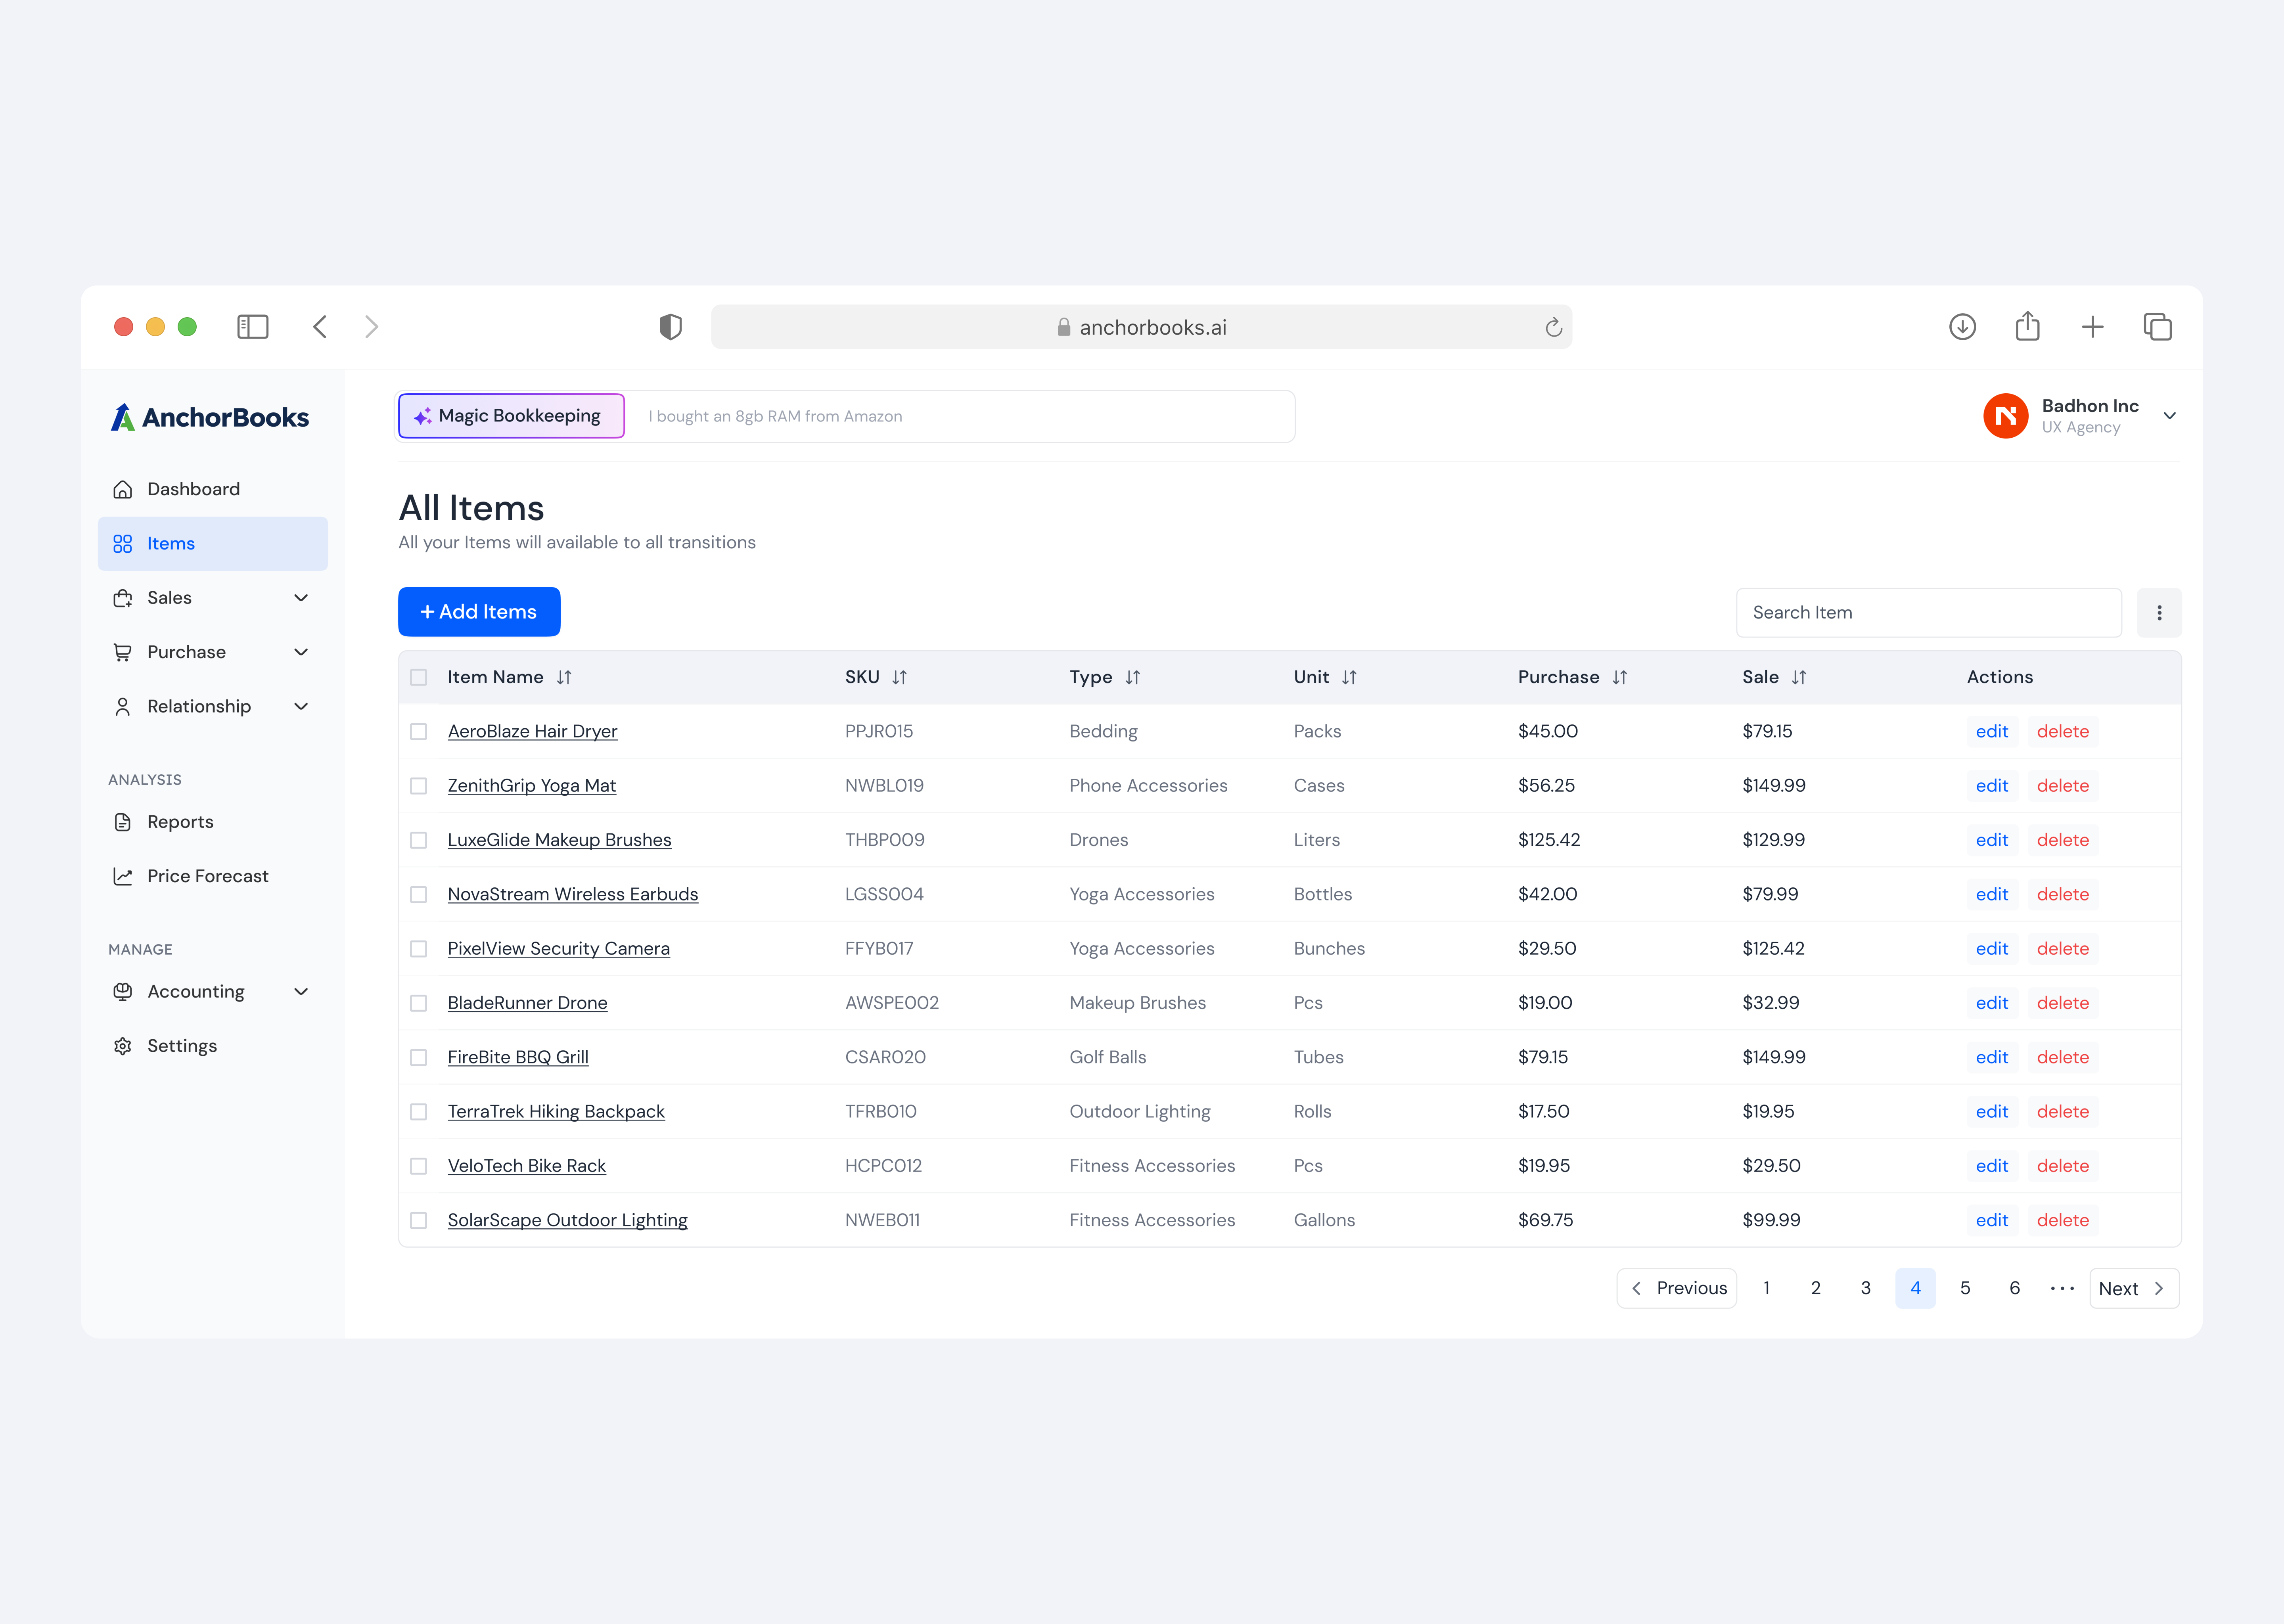Click the Add Items button
This screenshot has height=1624, width=2284.
(479, 611)
